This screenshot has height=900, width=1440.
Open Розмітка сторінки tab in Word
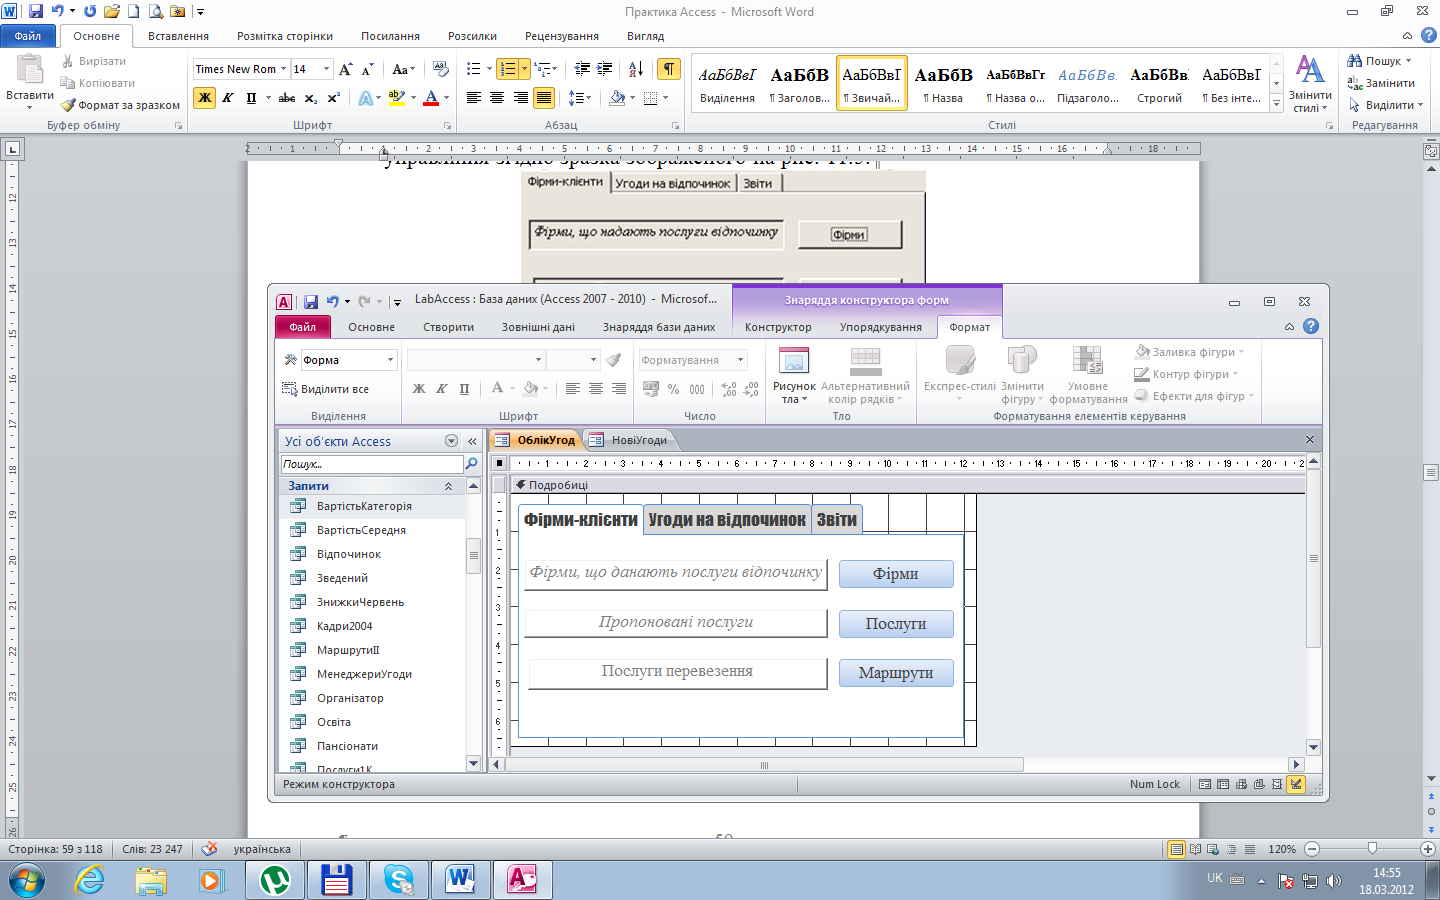pyautogui.click(x=285, y=36)
